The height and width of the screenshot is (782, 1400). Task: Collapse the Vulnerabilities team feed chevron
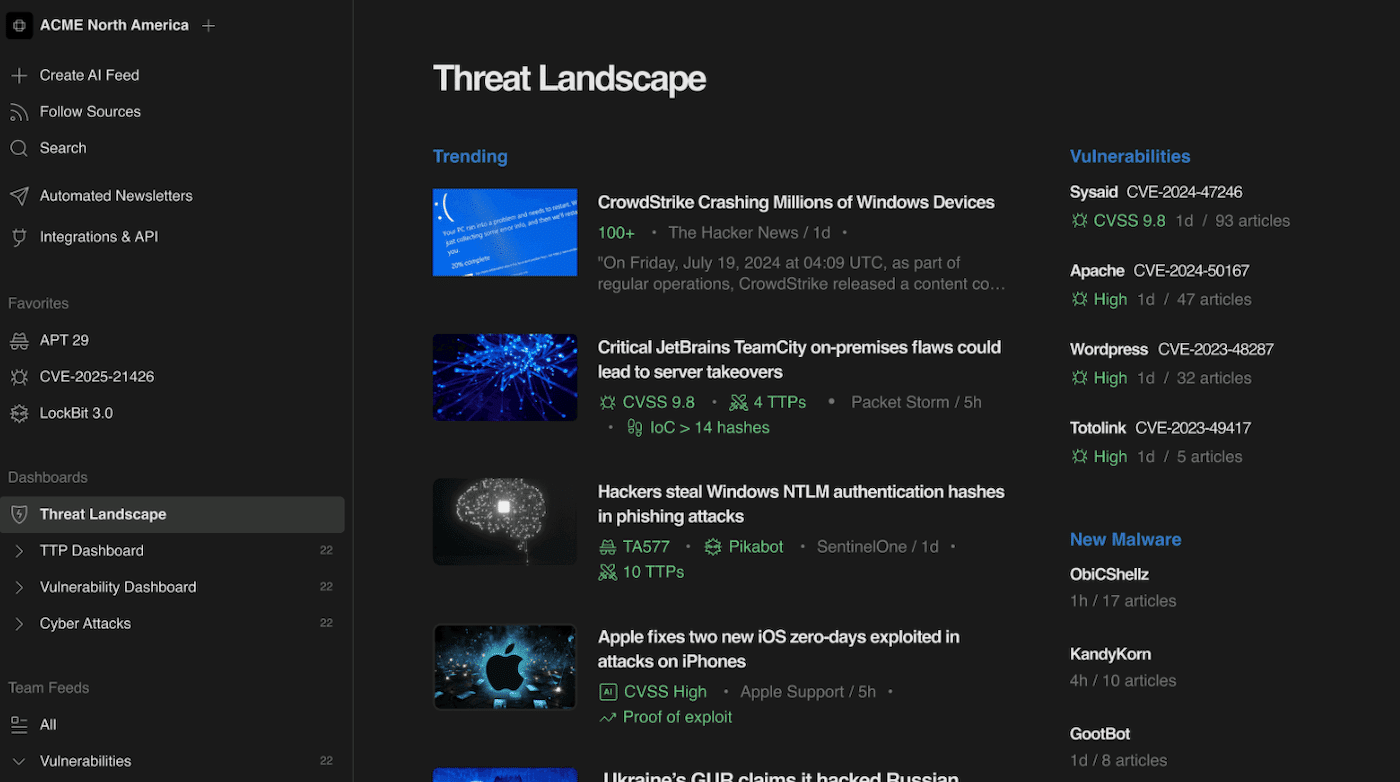point(19,762)
